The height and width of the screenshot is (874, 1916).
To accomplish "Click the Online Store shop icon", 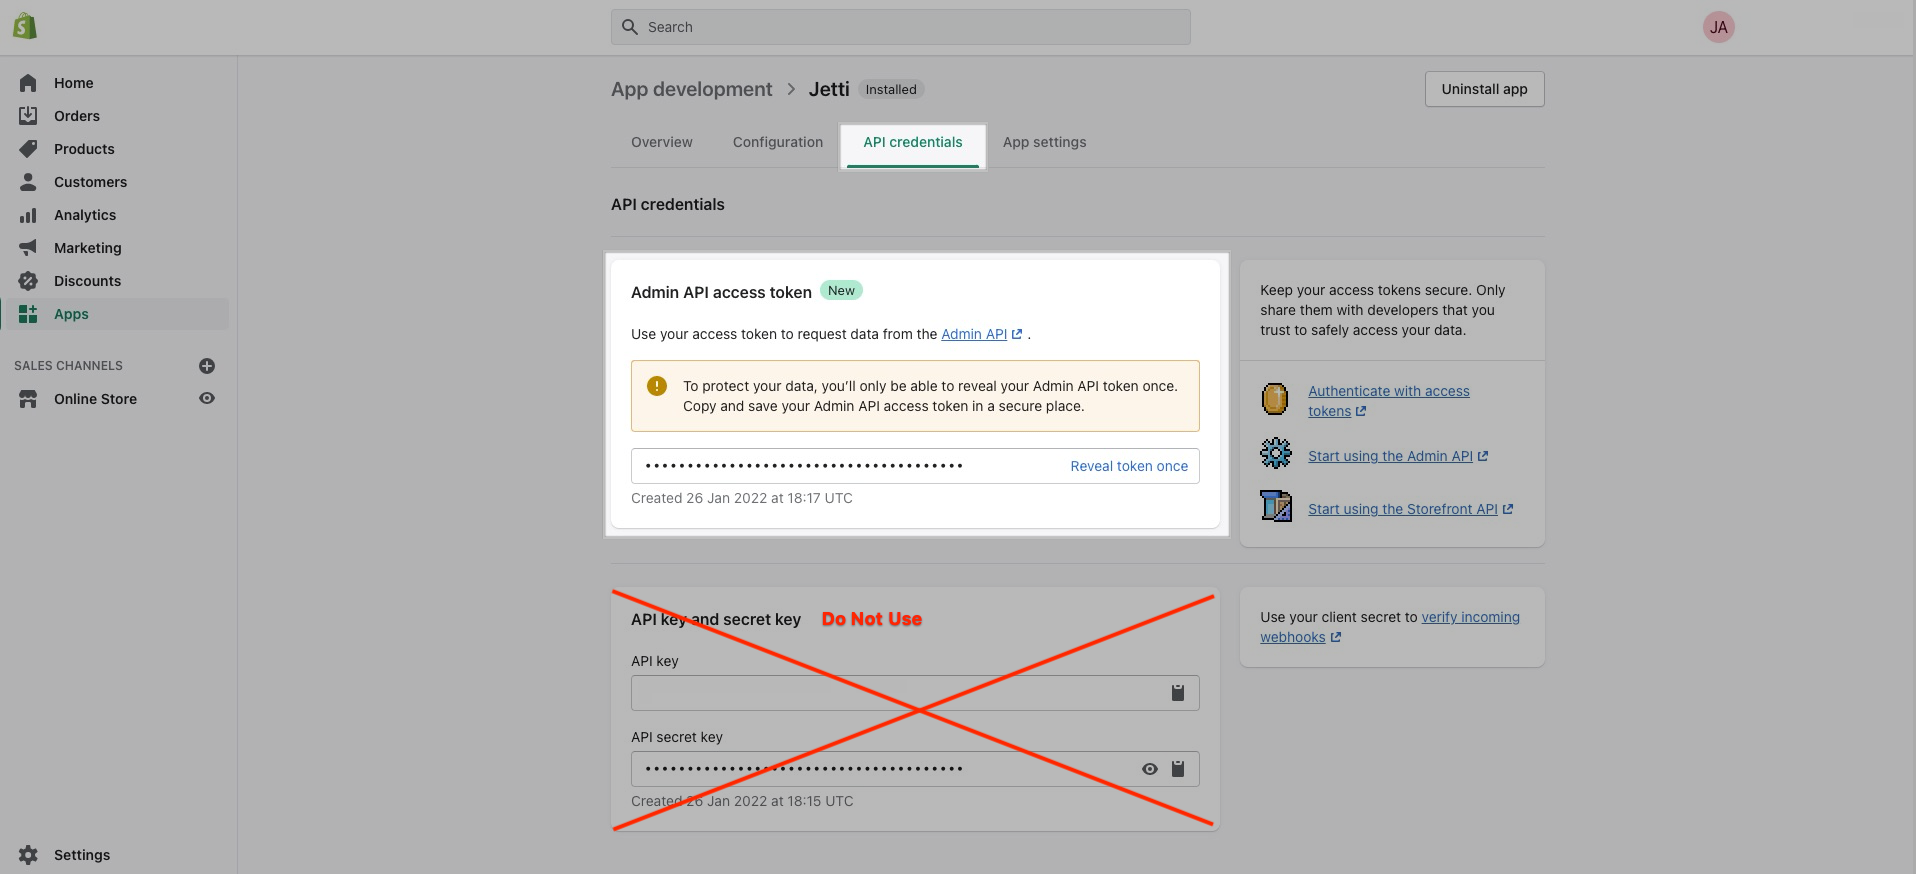I will (28, 399).
